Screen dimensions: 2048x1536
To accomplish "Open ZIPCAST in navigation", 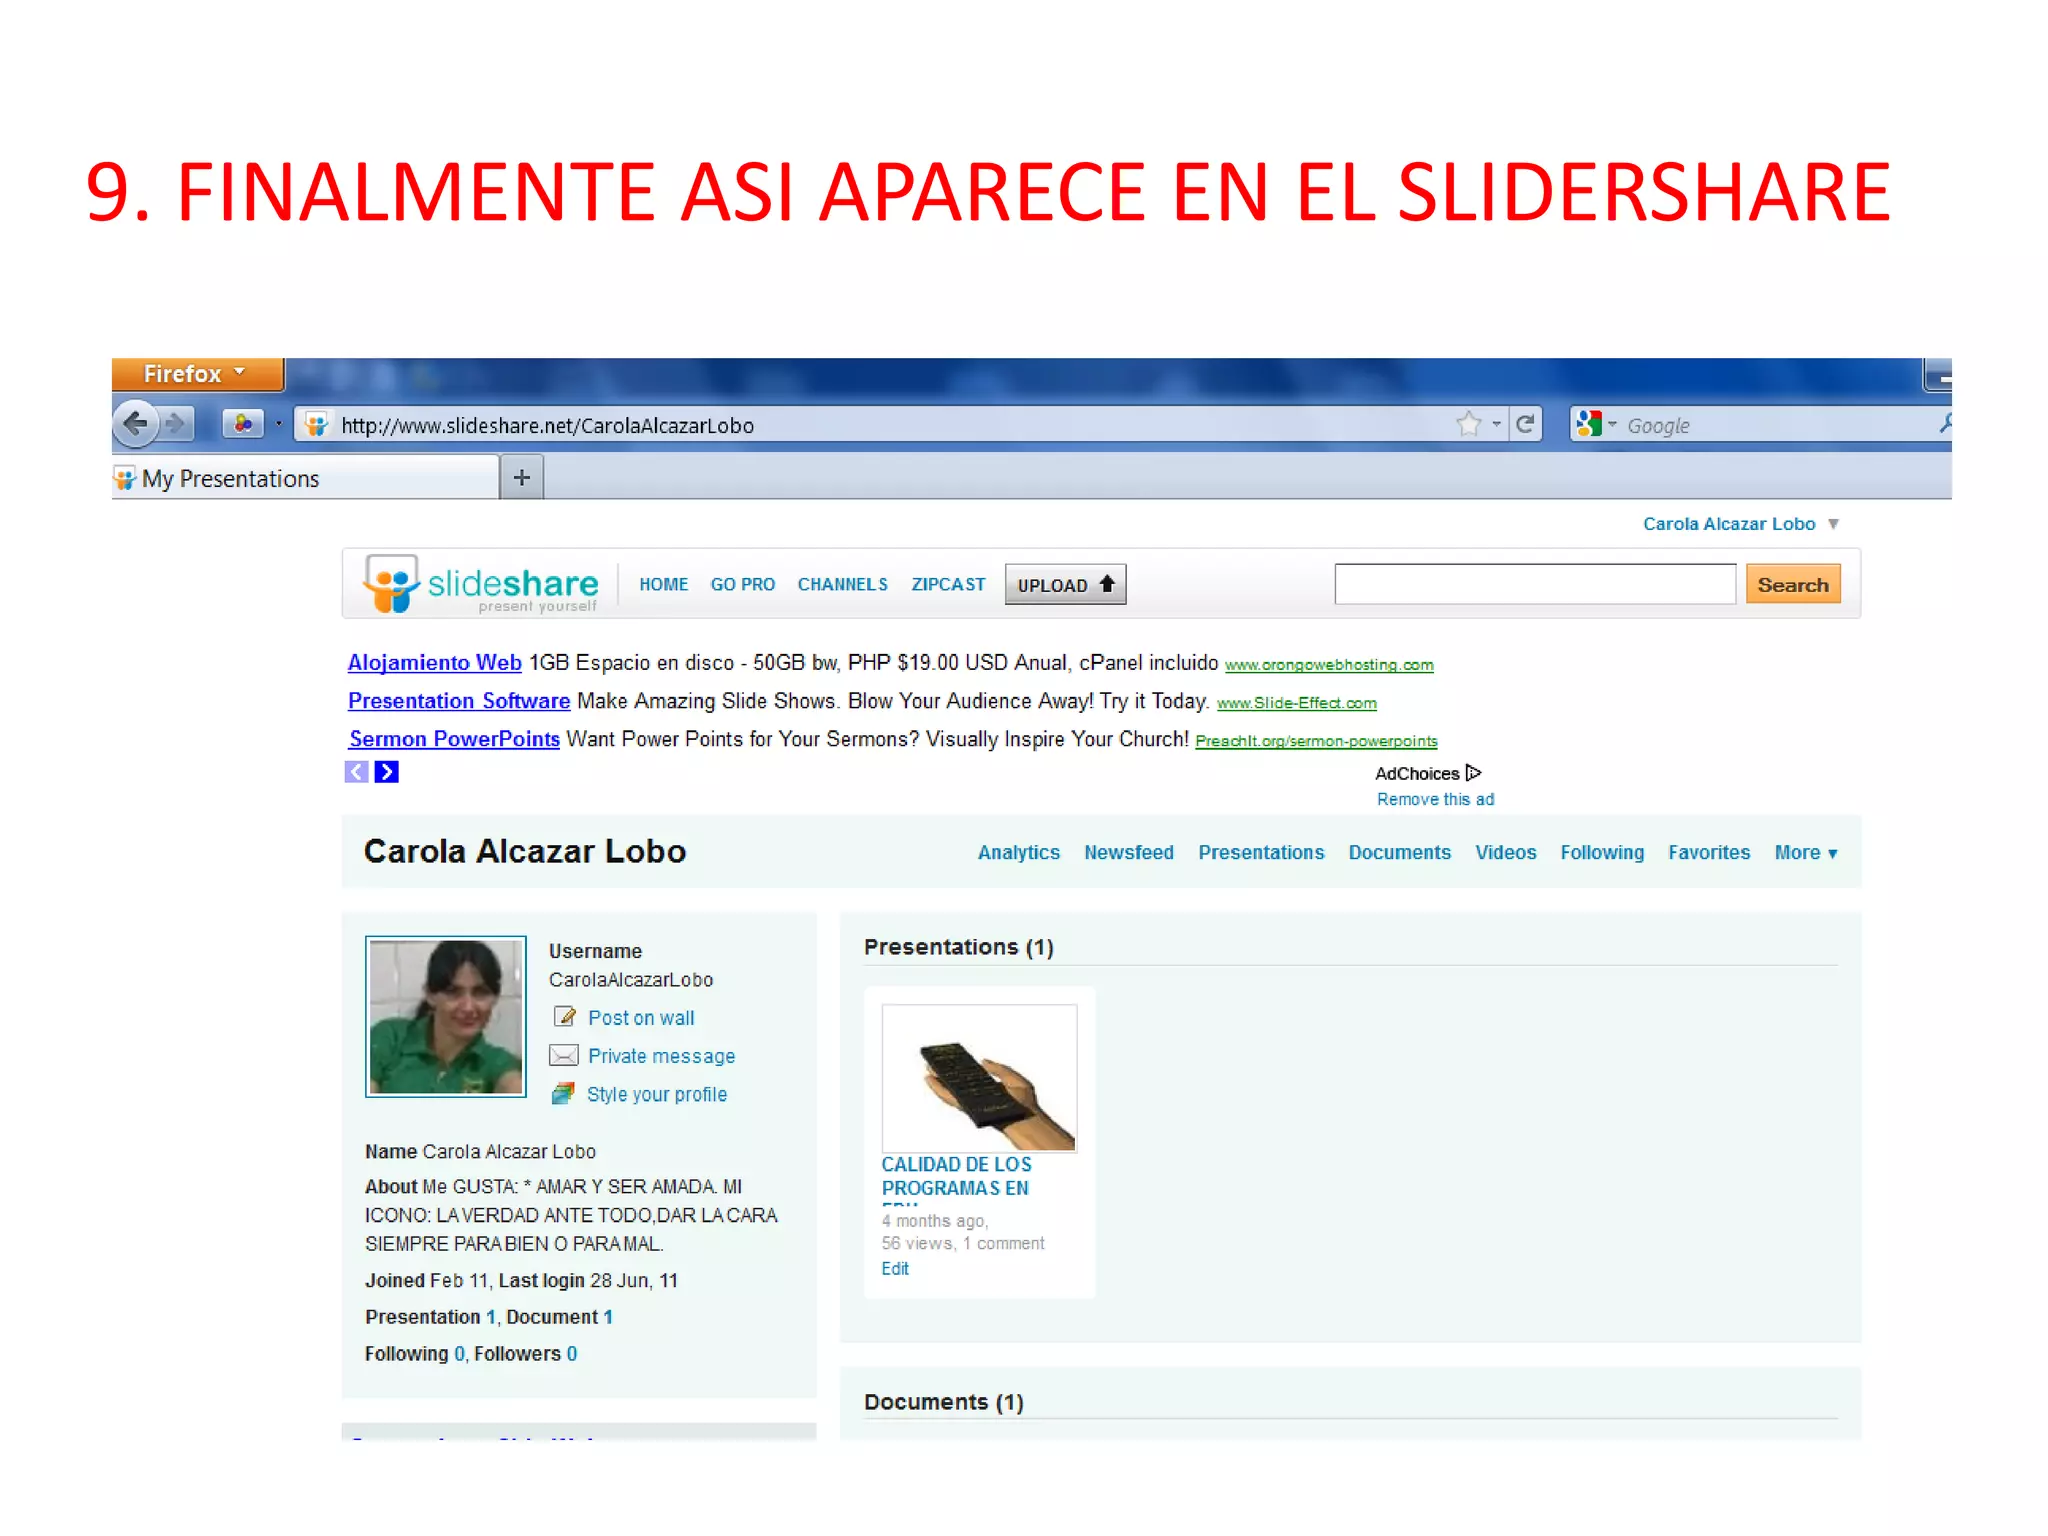I will tap(948, 584).
